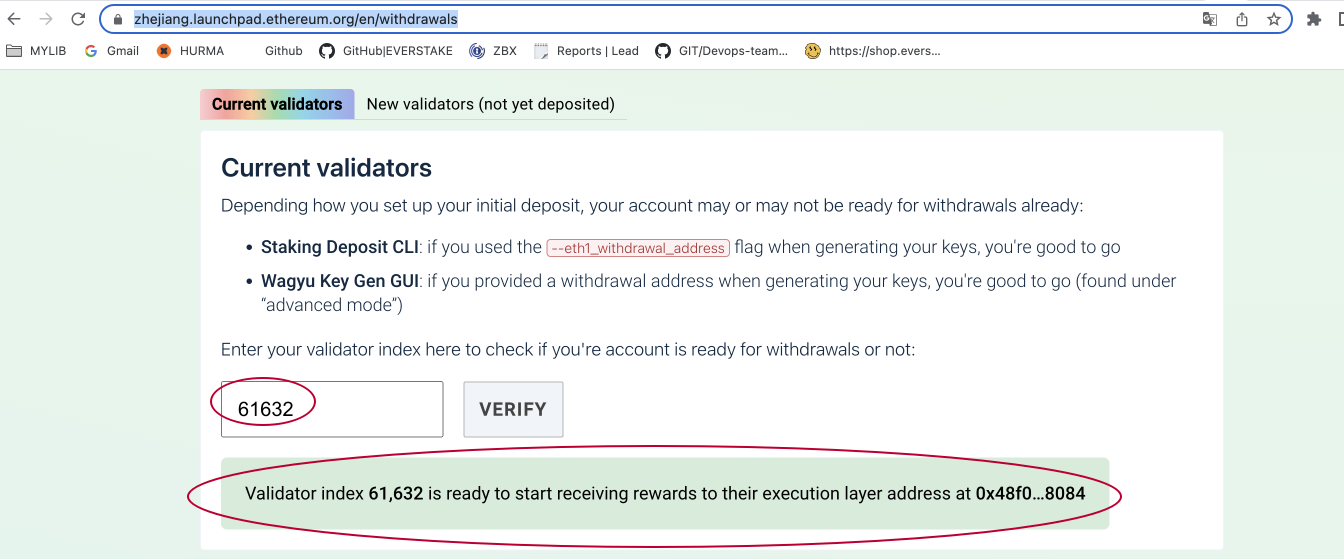This screenshot has width=1344, height=559.
Task: Switch to the Current validators tab
Action: 277,104
